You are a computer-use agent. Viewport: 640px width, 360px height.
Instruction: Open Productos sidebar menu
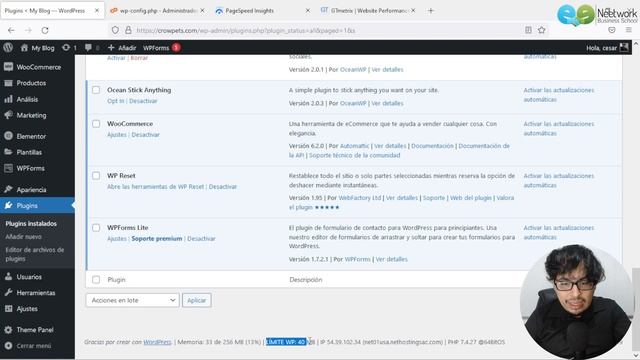point(37,83)
